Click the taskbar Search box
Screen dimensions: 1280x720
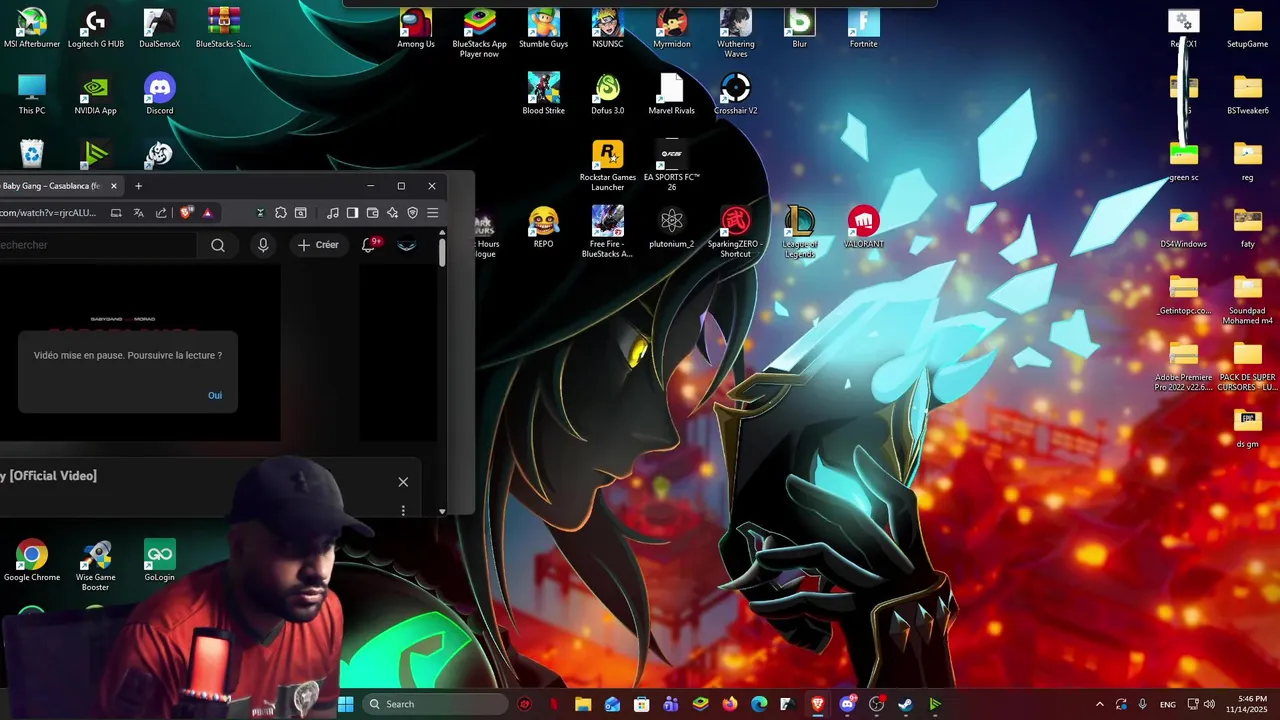pyautogui.click(x=435, y=704)
